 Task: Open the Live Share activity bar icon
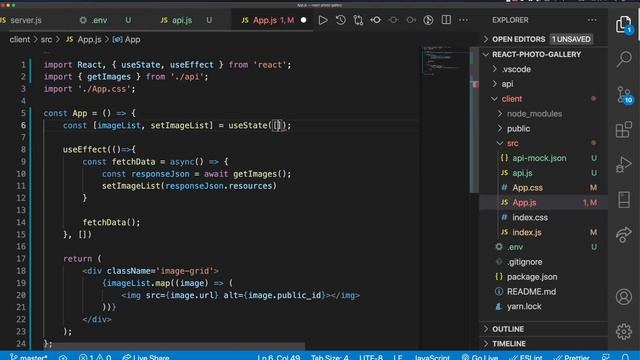coord(624,235)
